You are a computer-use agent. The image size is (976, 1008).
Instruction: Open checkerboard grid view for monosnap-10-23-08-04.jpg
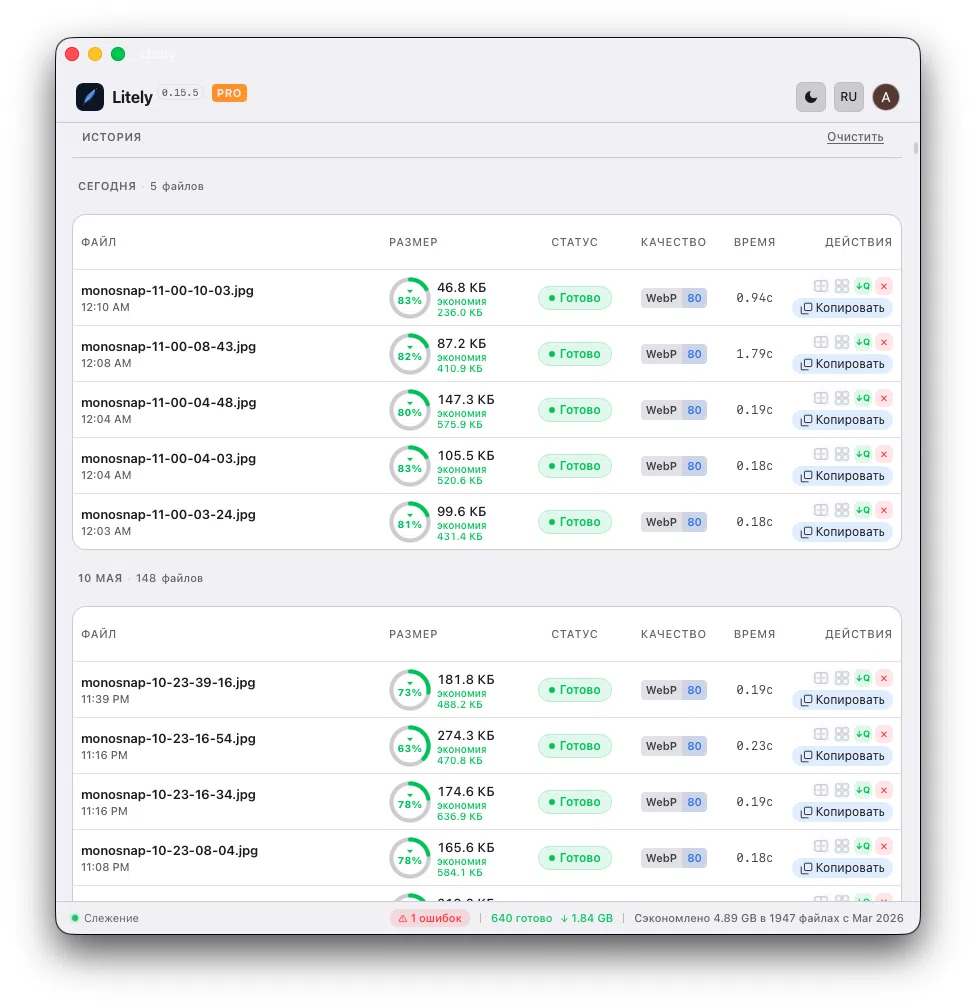[842, 845]
